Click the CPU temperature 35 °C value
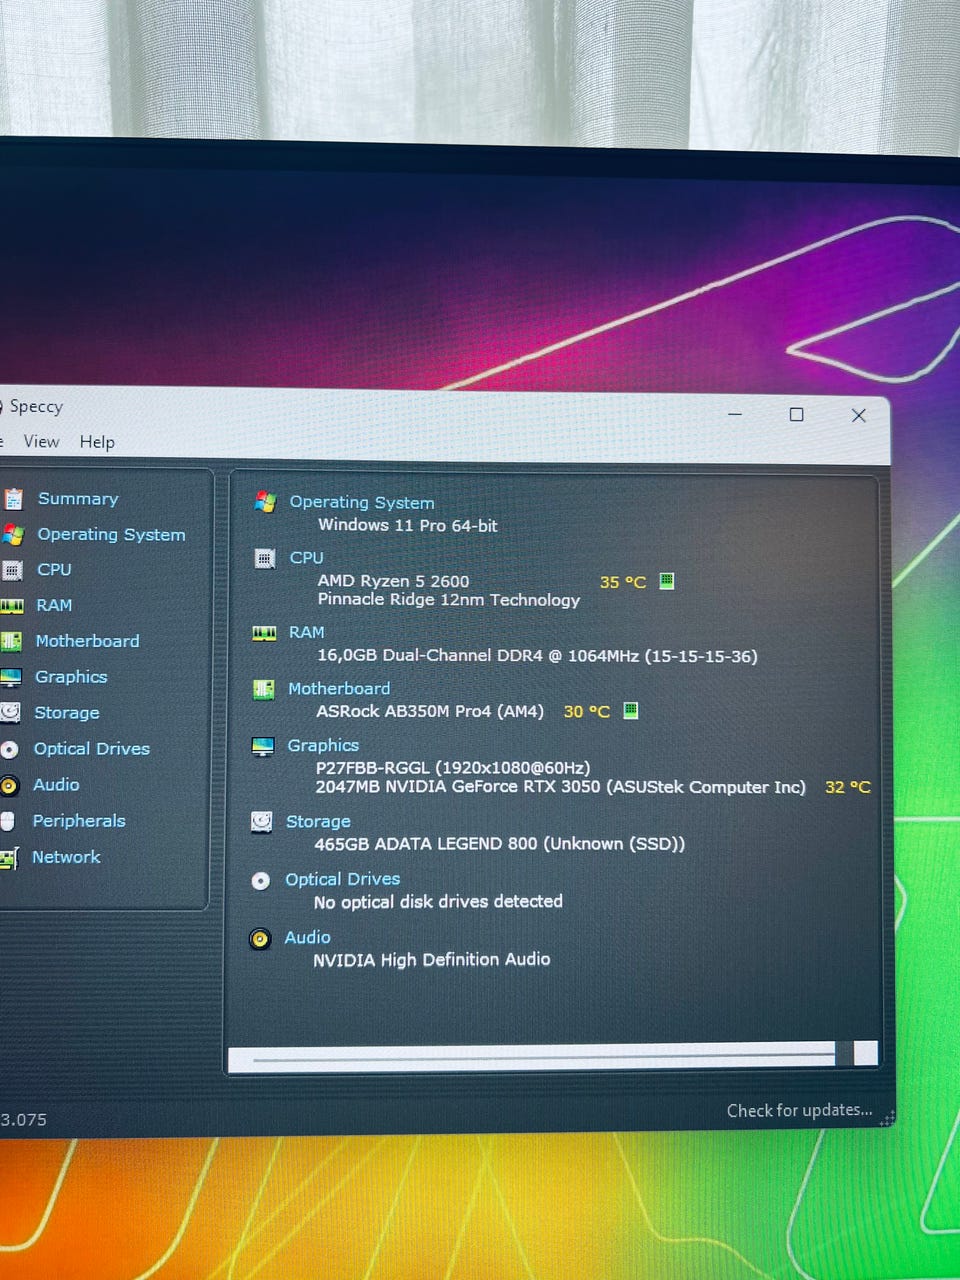 coord(623,582)
